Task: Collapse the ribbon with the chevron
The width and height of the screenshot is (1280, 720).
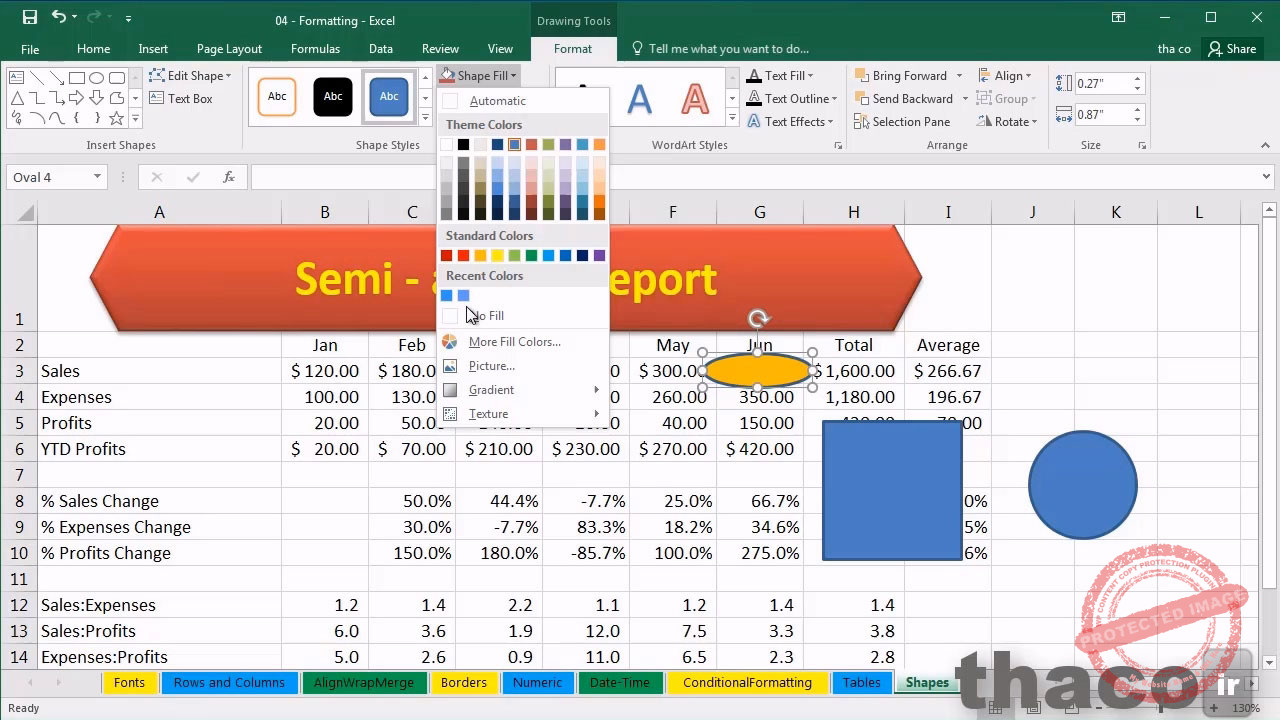Action: [1265, 146]
